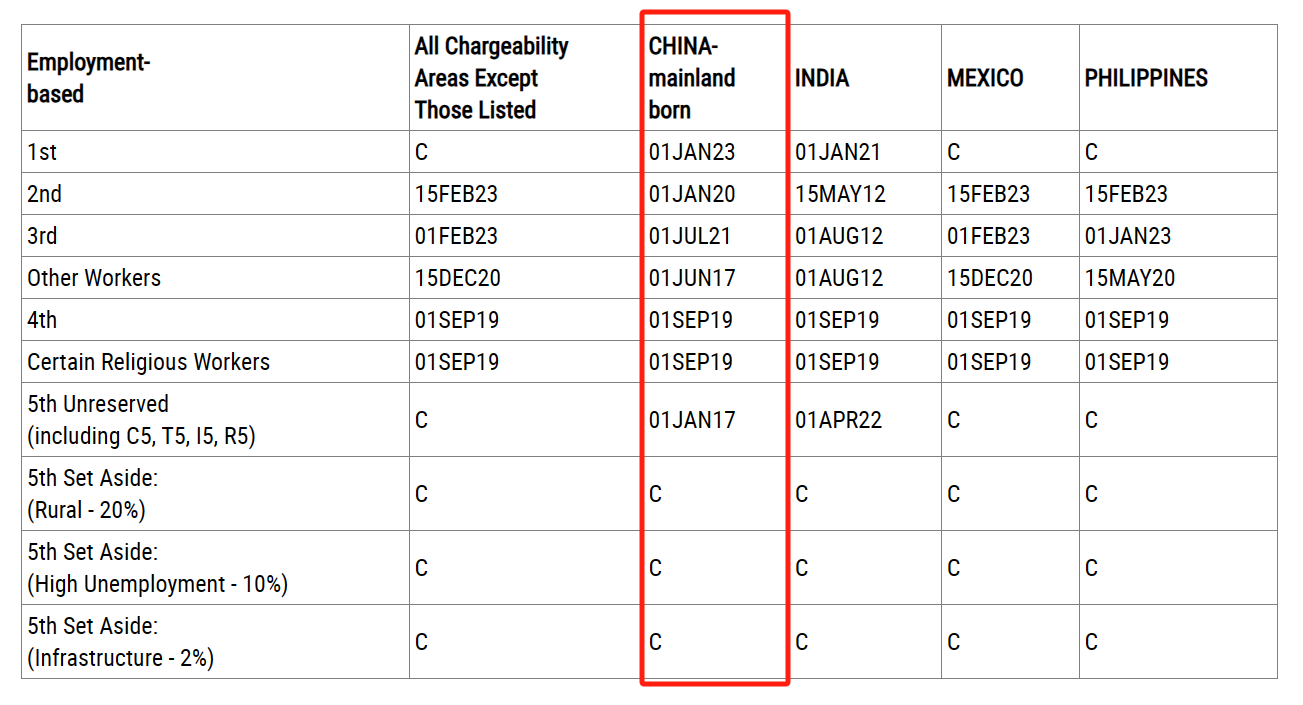The height and width of the screenshot is (705, 1303).
Task: Select the 01JUN17 Other Workers date
Action: pyautogui.click(x=692, y=278)
